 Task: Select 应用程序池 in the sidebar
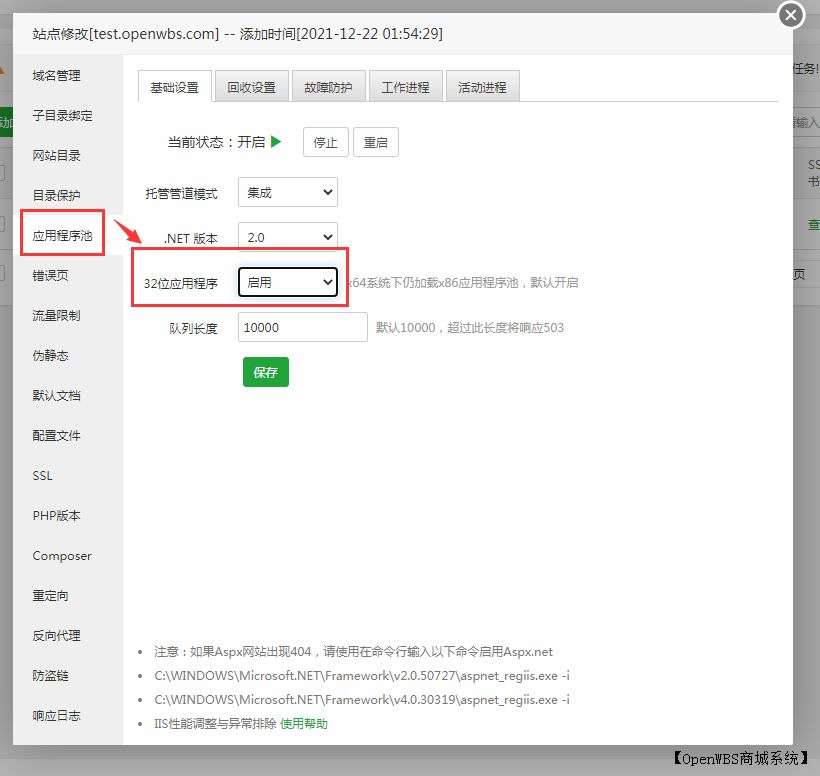click(x=61, y=233)
